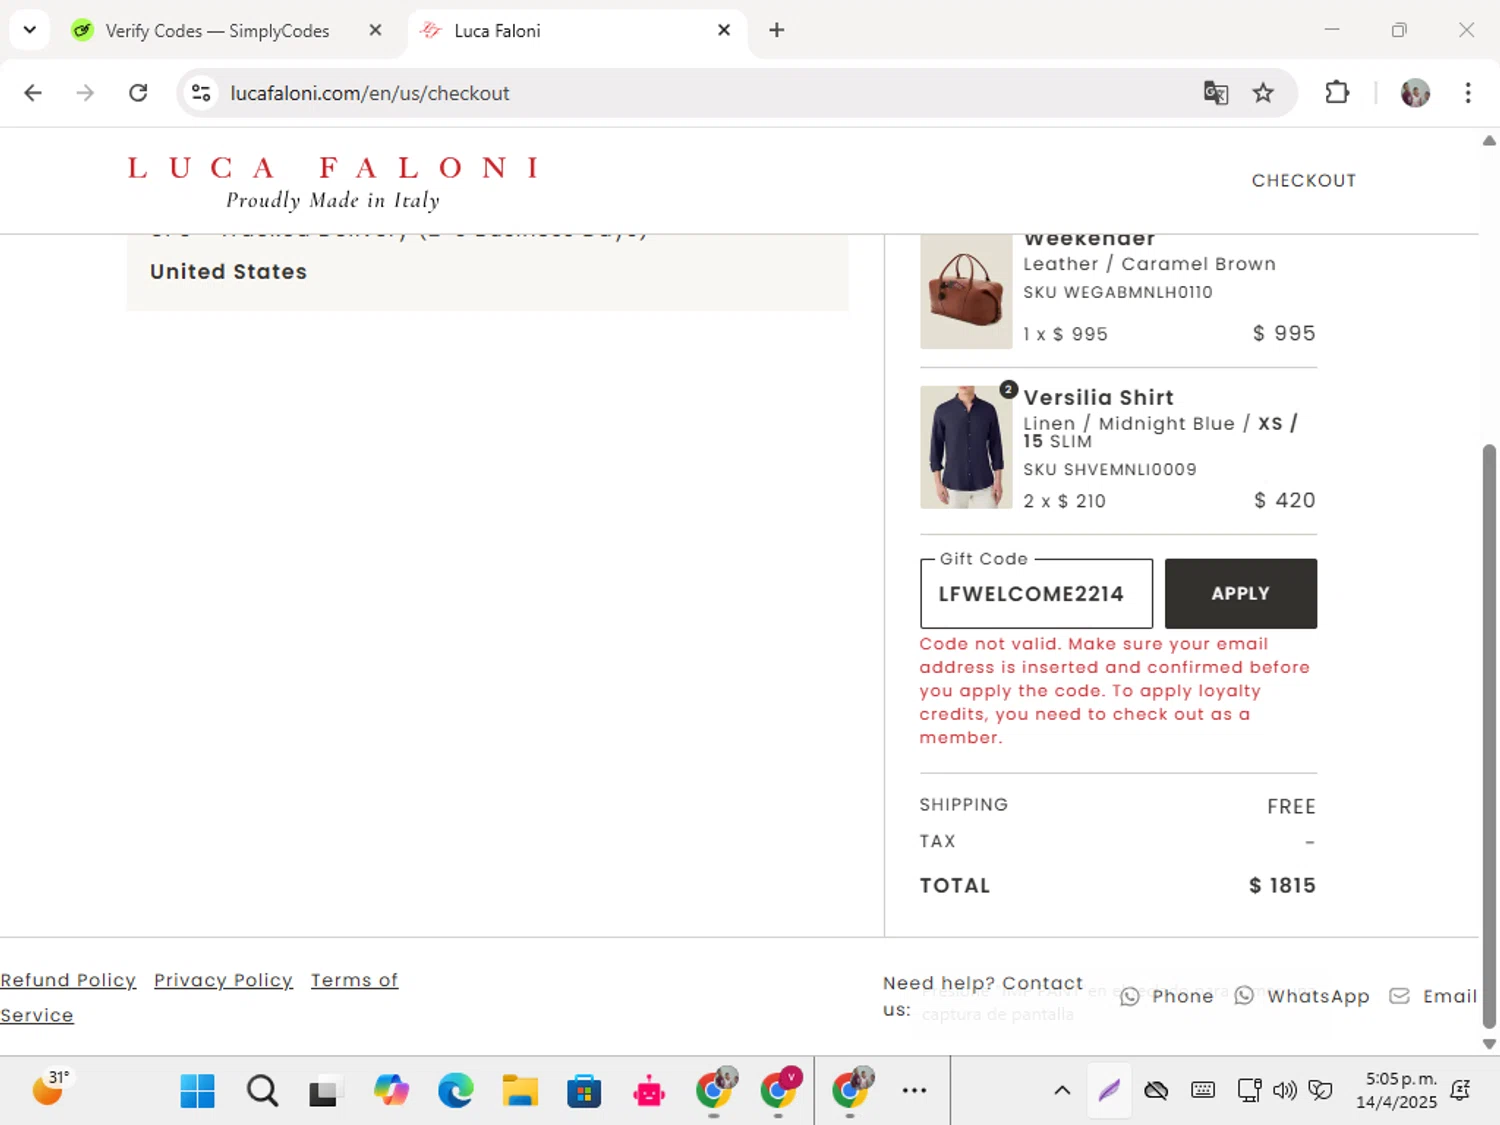The image size is (1500, 1125).
Task: Click the translate page icon
Action: (1216, 93)
